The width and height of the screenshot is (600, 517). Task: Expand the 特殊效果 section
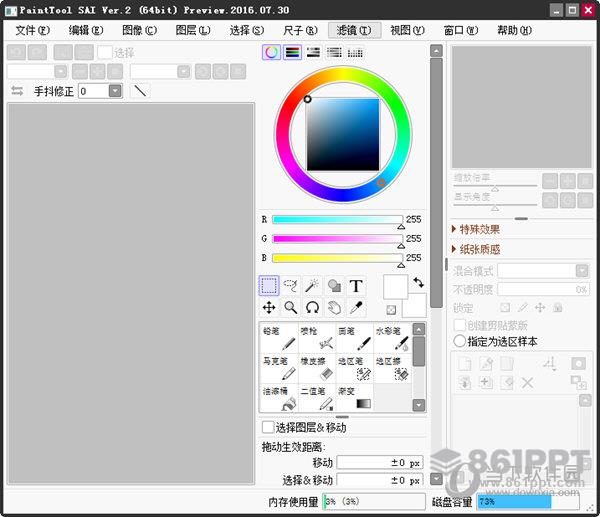click(476, 229)
